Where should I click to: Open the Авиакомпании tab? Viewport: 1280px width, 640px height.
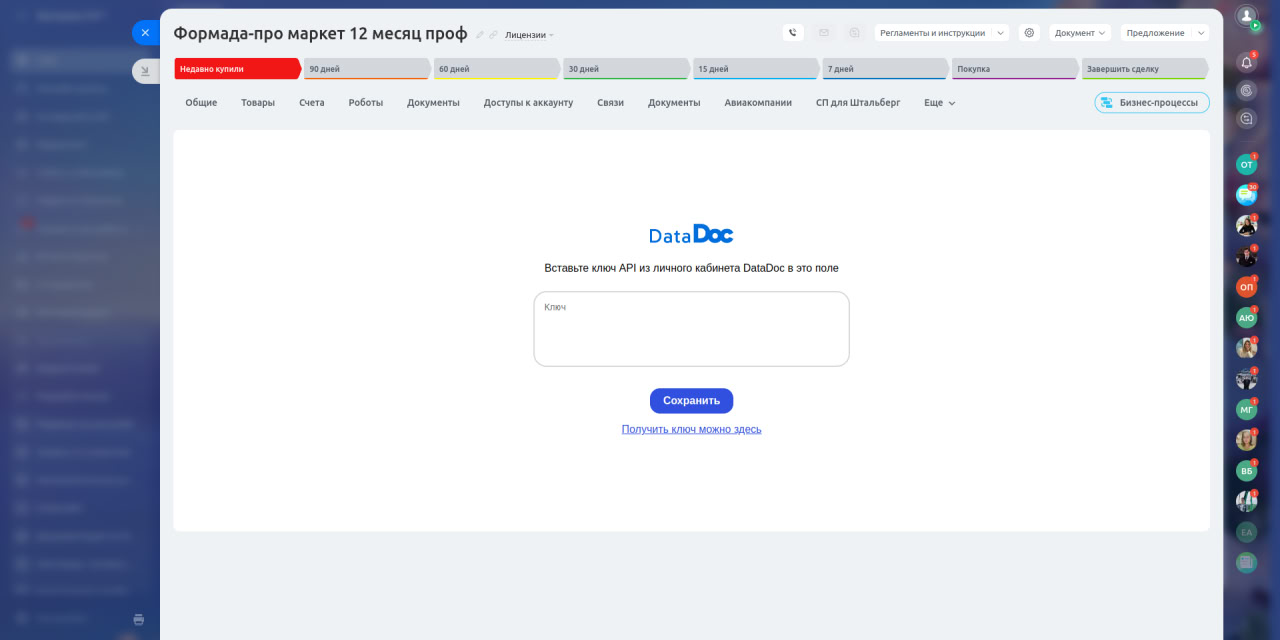coord(758,103)
